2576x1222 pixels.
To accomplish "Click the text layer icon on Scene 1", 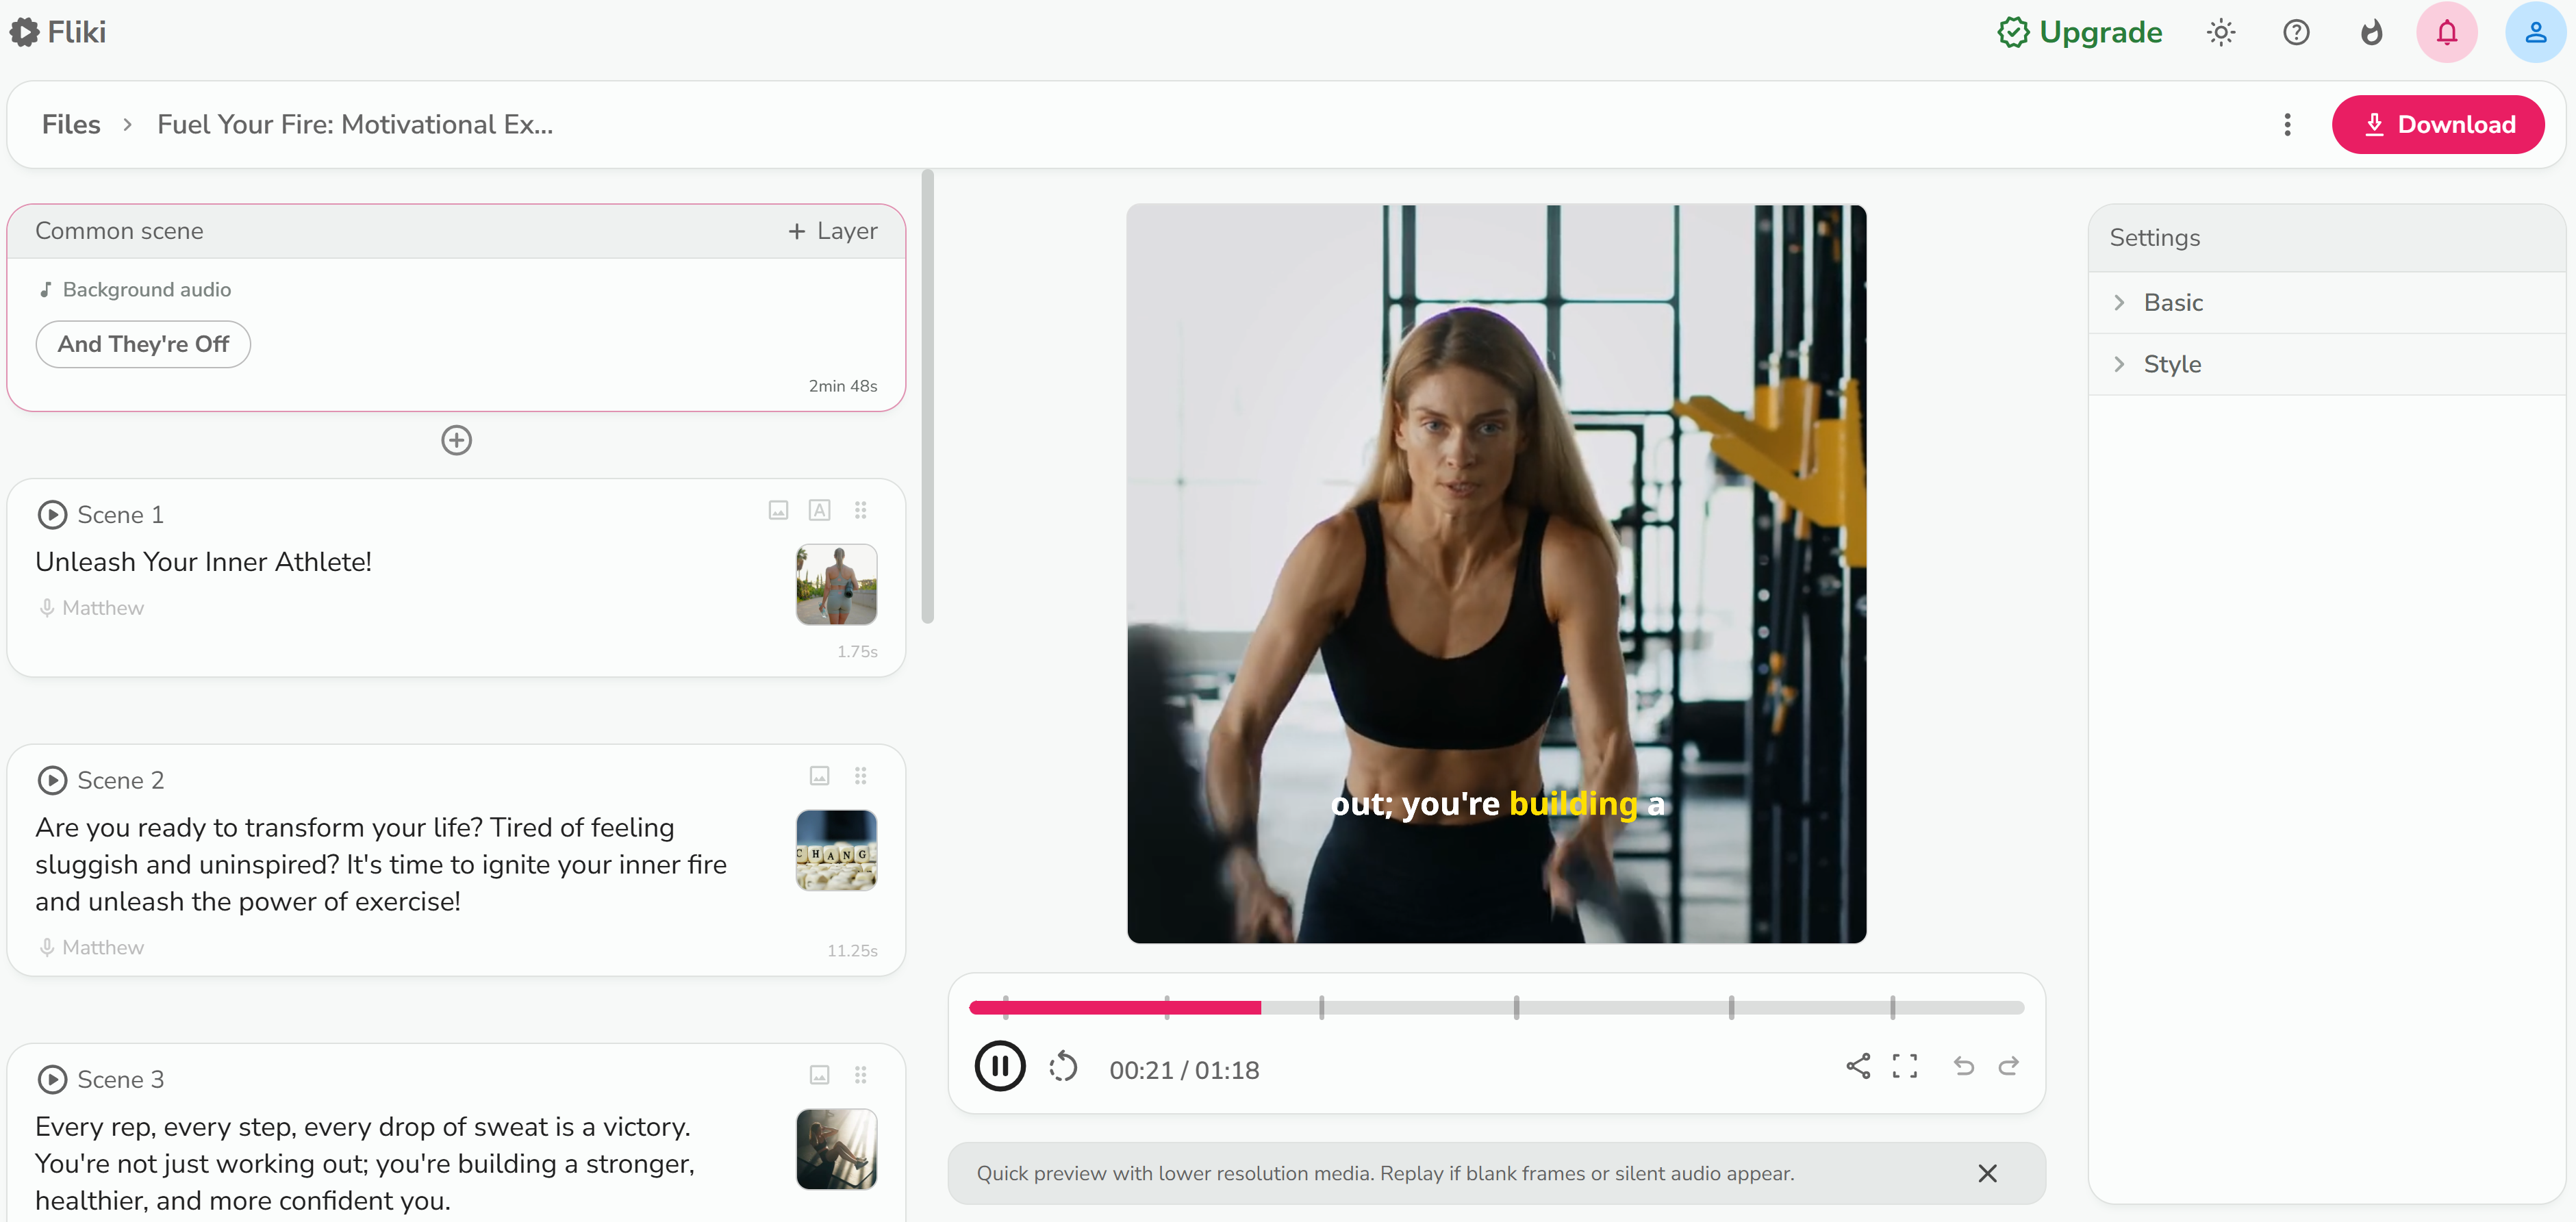I will pos(820,510).
